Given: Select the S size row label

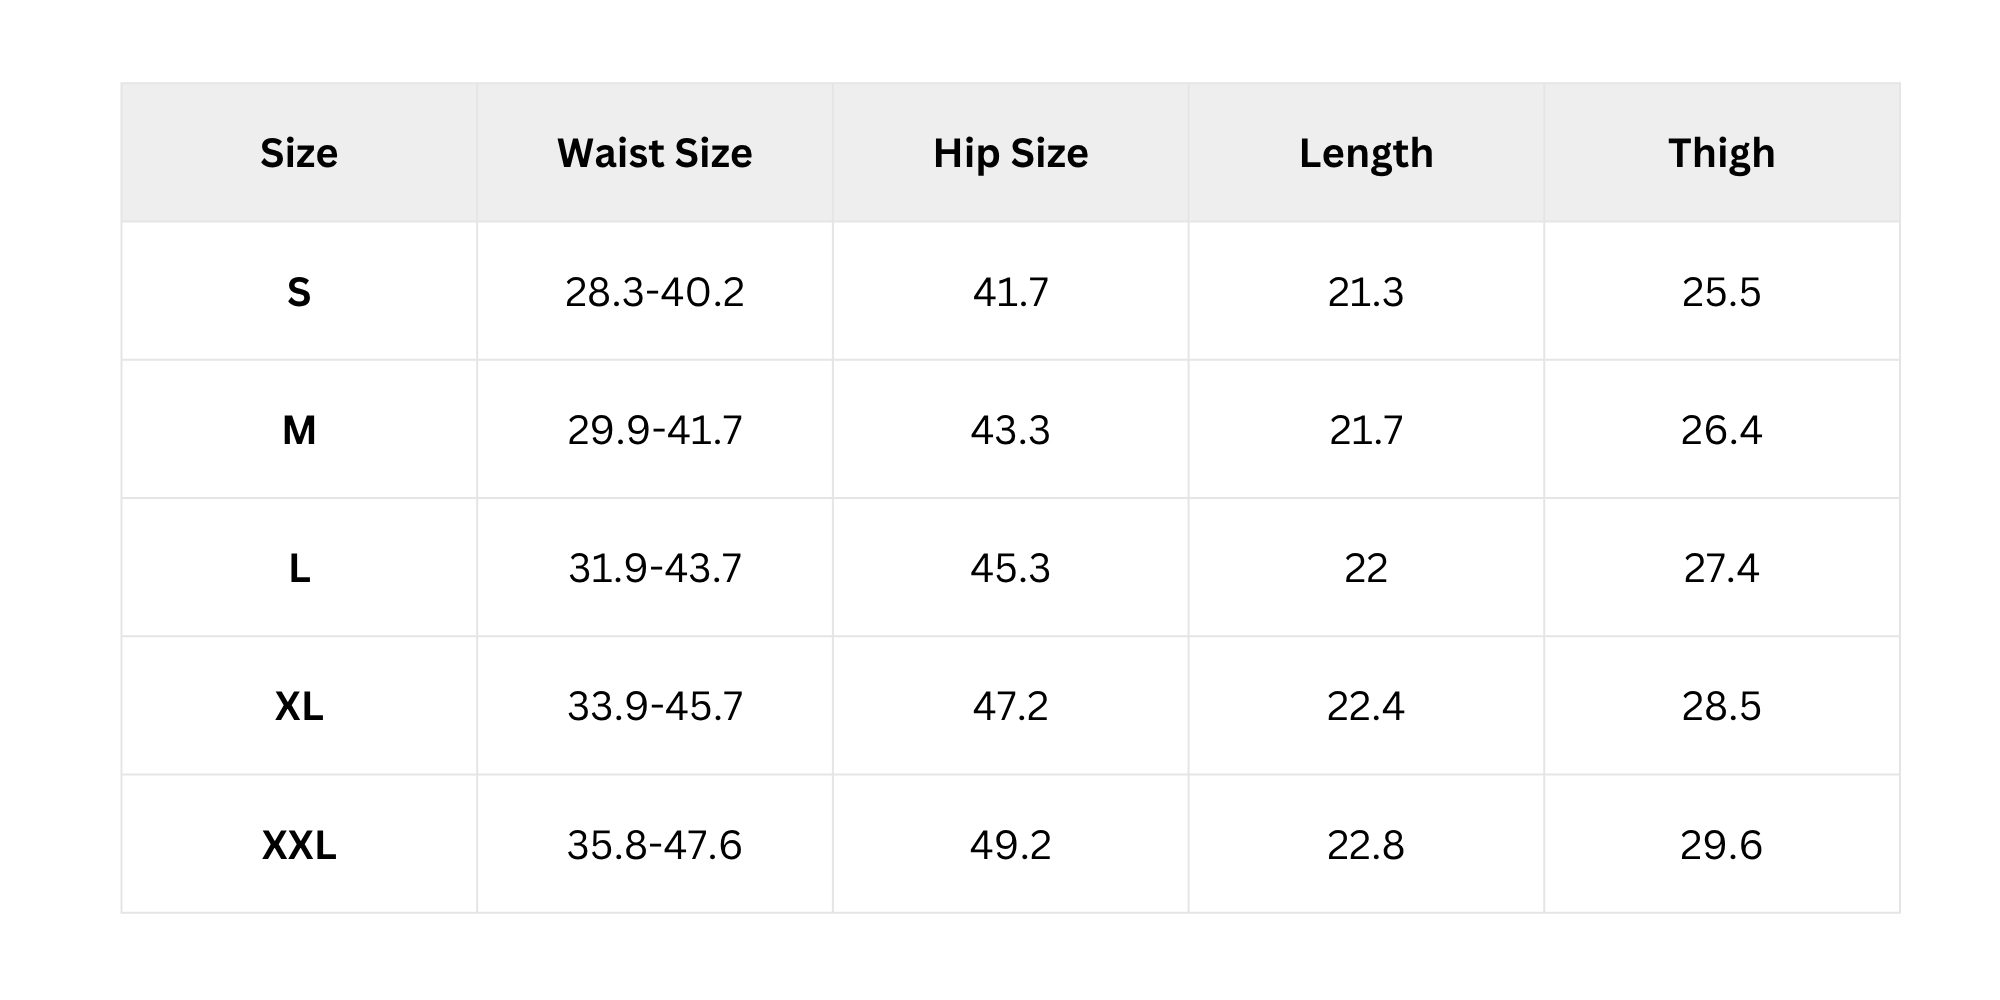Looking at the screenshot, I should [299, 292].
